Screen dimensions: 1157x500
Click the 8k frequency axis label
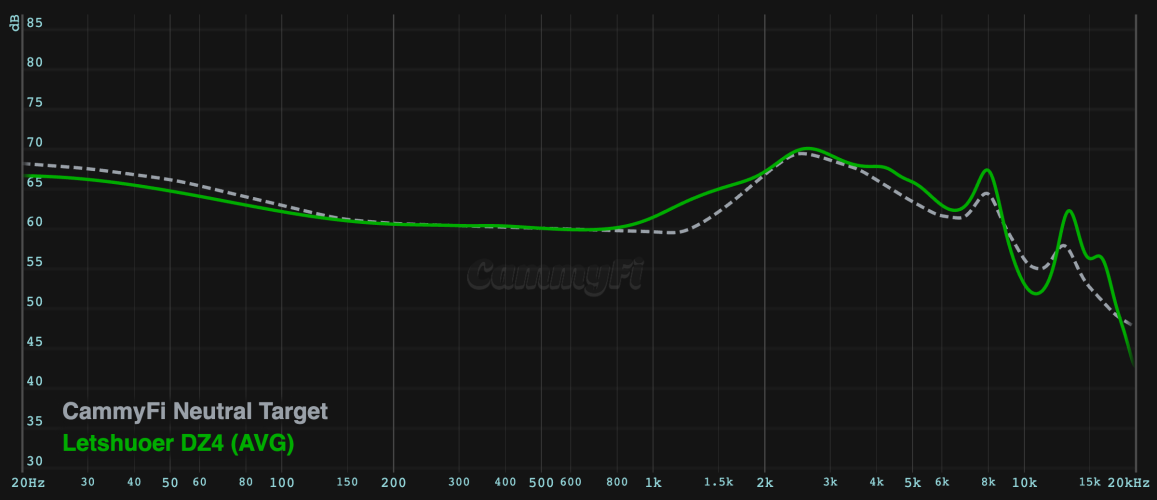(x=988, y=482)
